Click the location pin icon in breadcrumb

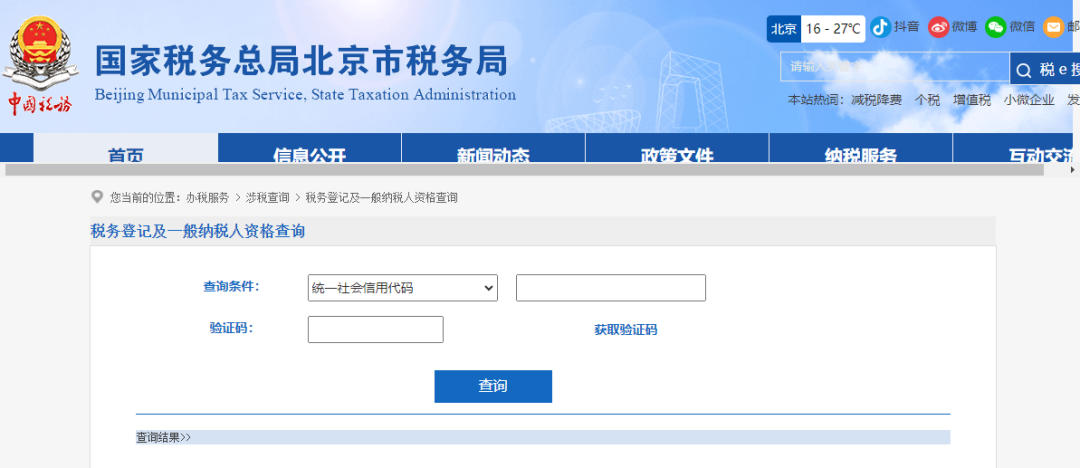97,197
